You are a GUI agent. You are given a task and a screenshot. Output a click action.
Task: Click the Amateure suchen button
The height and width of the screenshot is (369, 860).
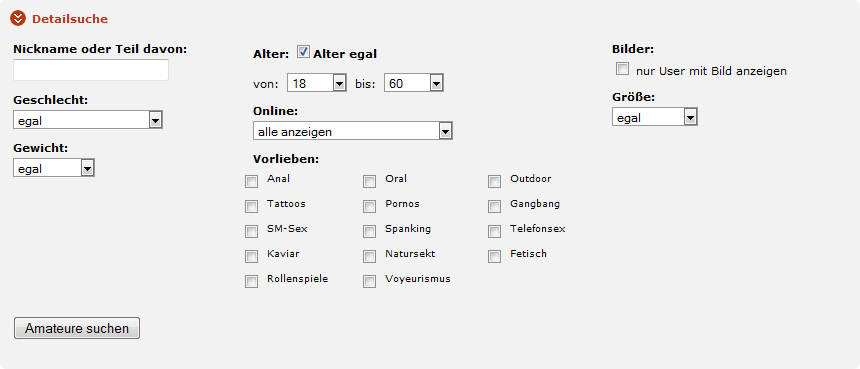point(77,328)
